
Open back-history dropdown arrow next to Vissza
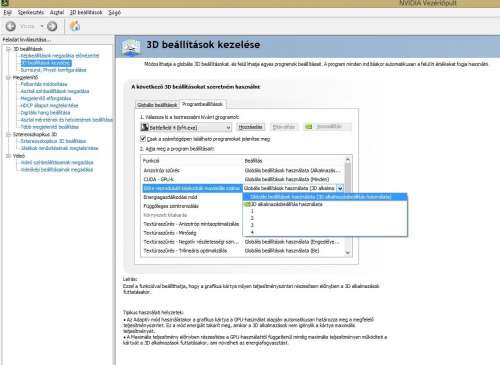tap(42, 26)
